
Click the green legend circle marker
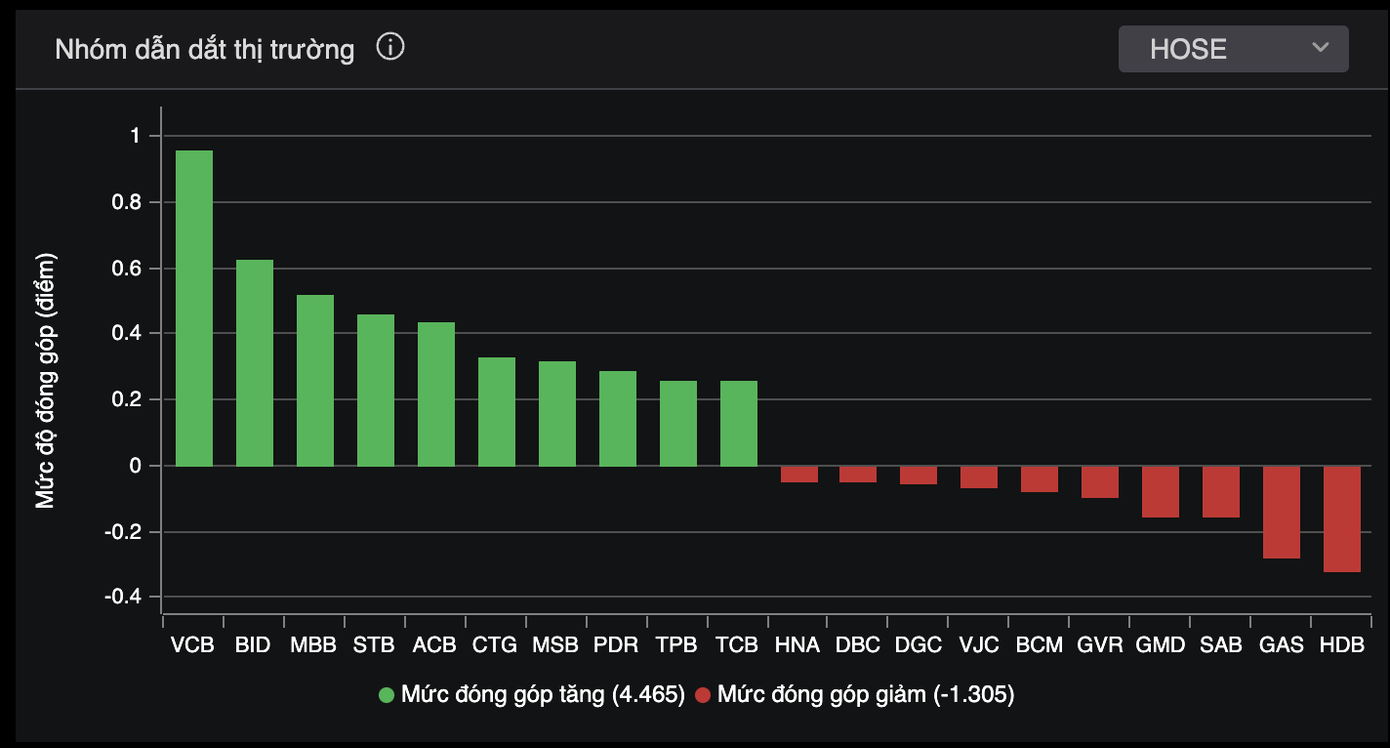pyautogui.click(x=386, y=695)
